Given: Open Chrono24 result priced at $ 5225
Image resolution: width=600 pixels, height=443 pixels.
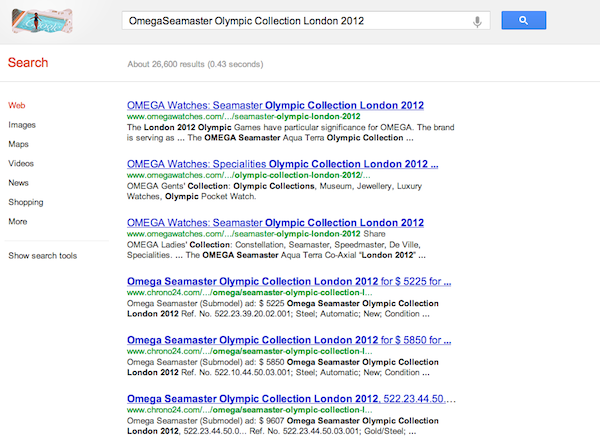Looking at the screenshot, I should (x=289, y=281).
